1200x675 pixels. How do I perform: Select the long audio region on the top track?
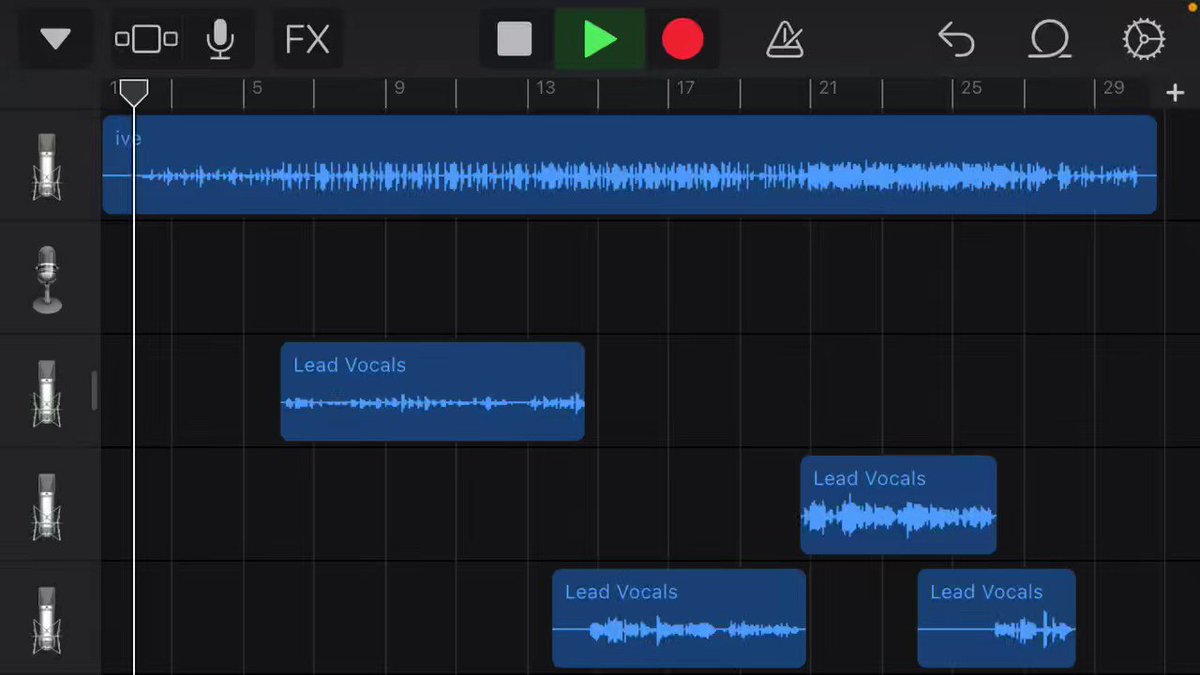(630, 165)
